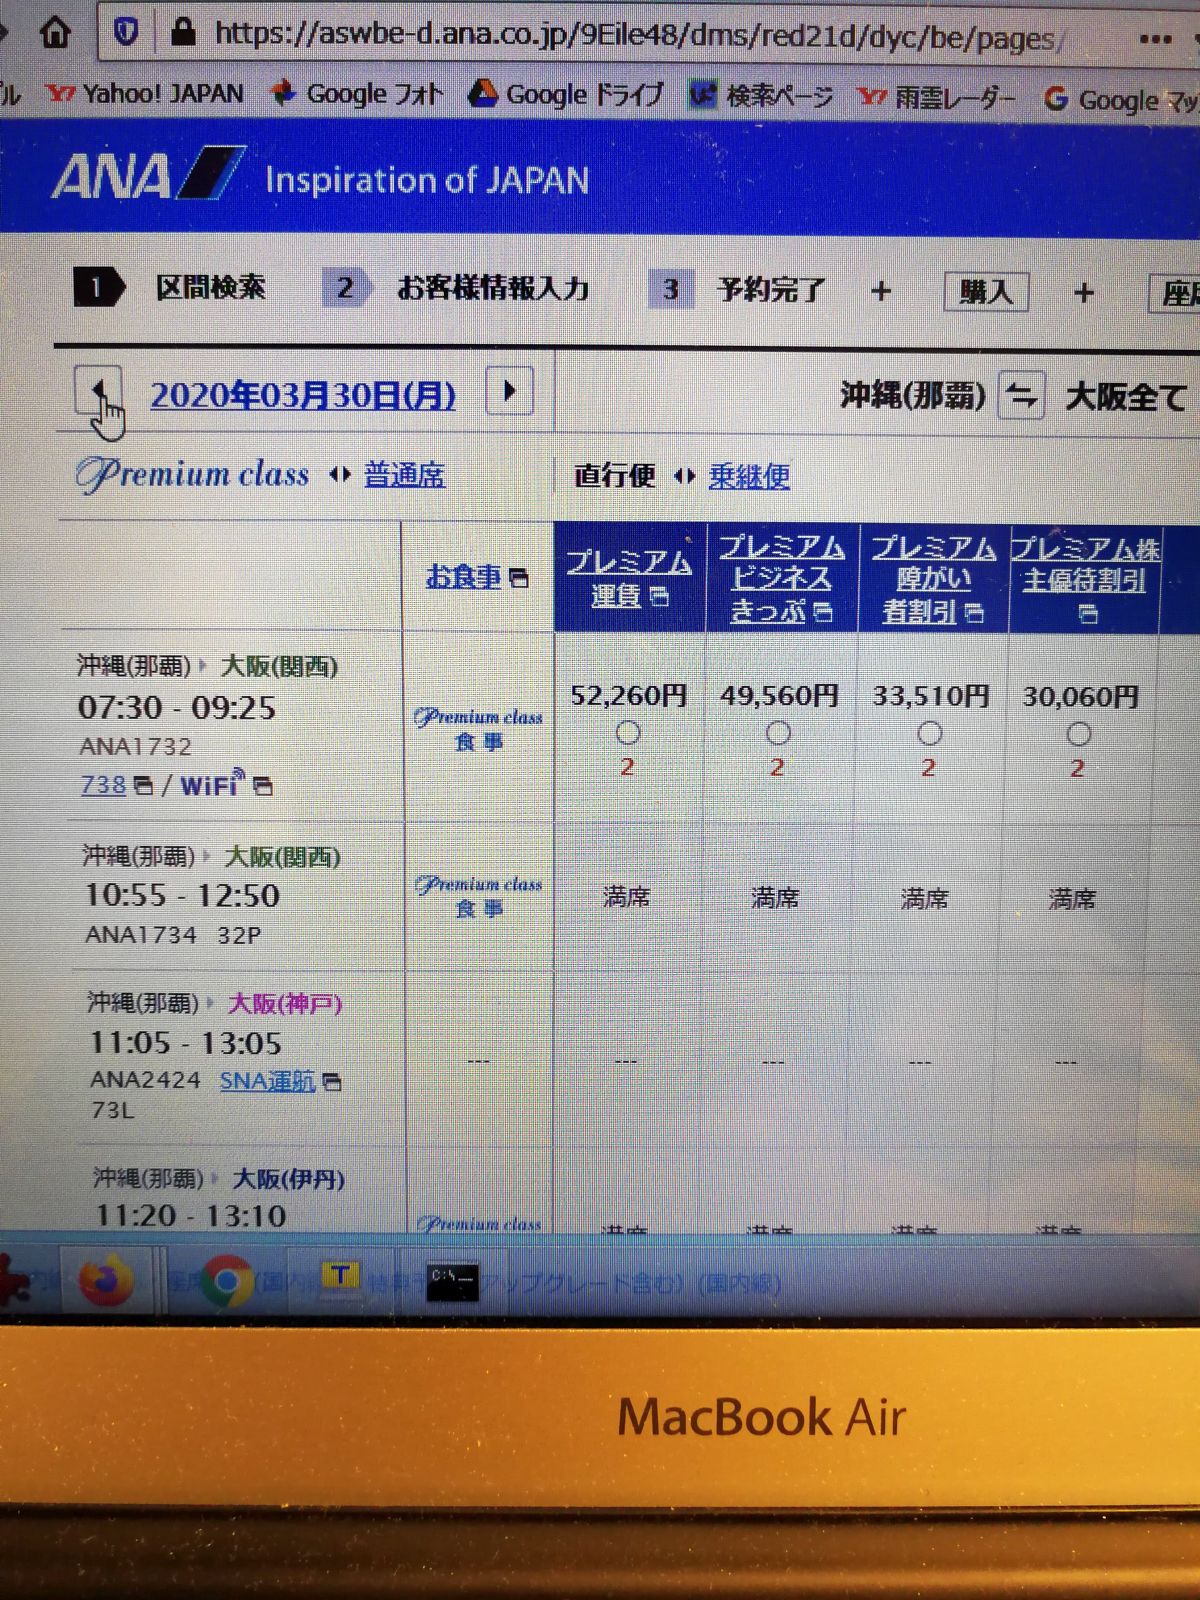
Task: Click popup icon beside 738 aircraft
Action: (x=143, y=786)
